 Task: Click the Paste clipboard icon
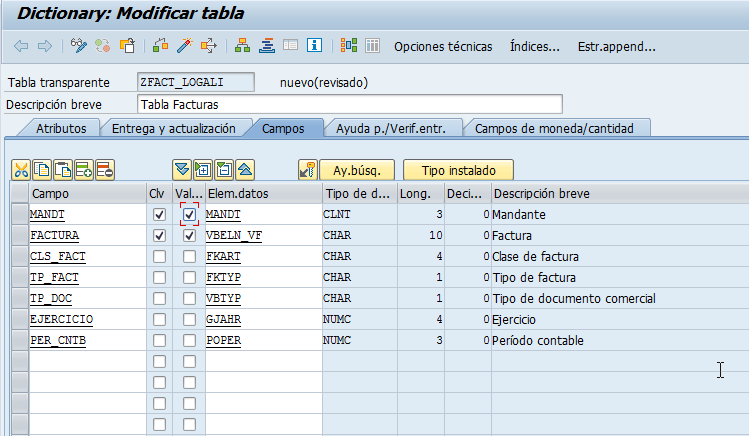63,170
